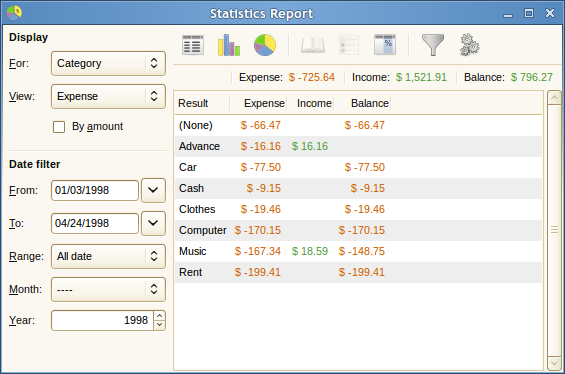Select the Clothes category row
Screen dimensions: 565x374
(358, 209)
